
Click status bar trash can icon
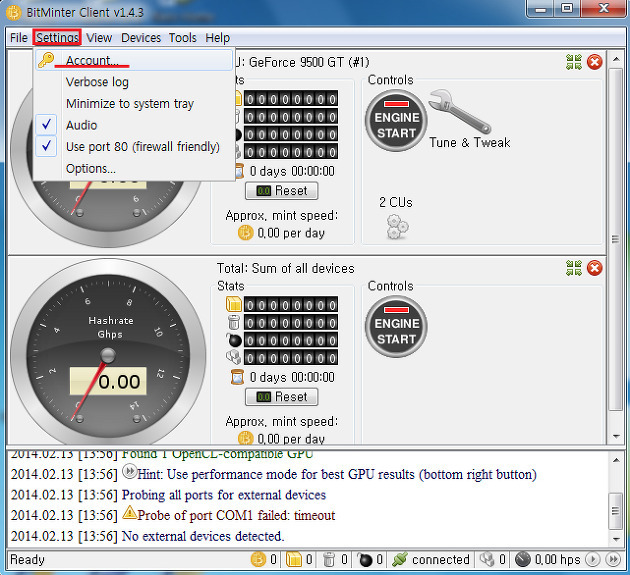(329, 559)
